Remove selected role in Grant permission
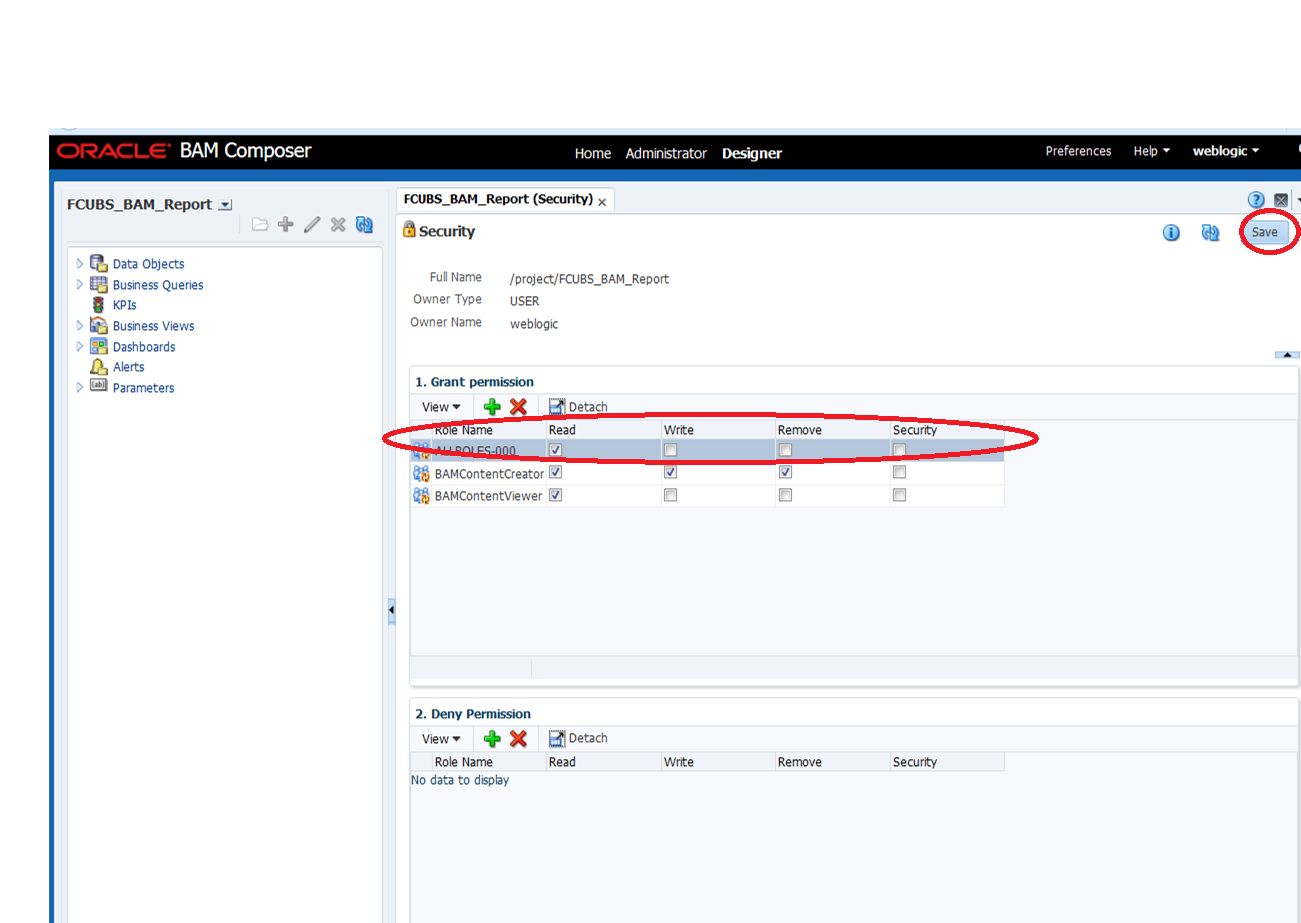This screenshot has width=1301, height=923. (x=518, y=407)
